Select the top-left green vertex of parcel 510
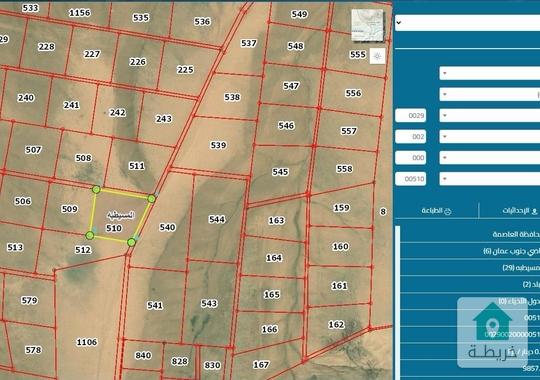Viewport: 540px width, 380px height. [x=96, y=189]
